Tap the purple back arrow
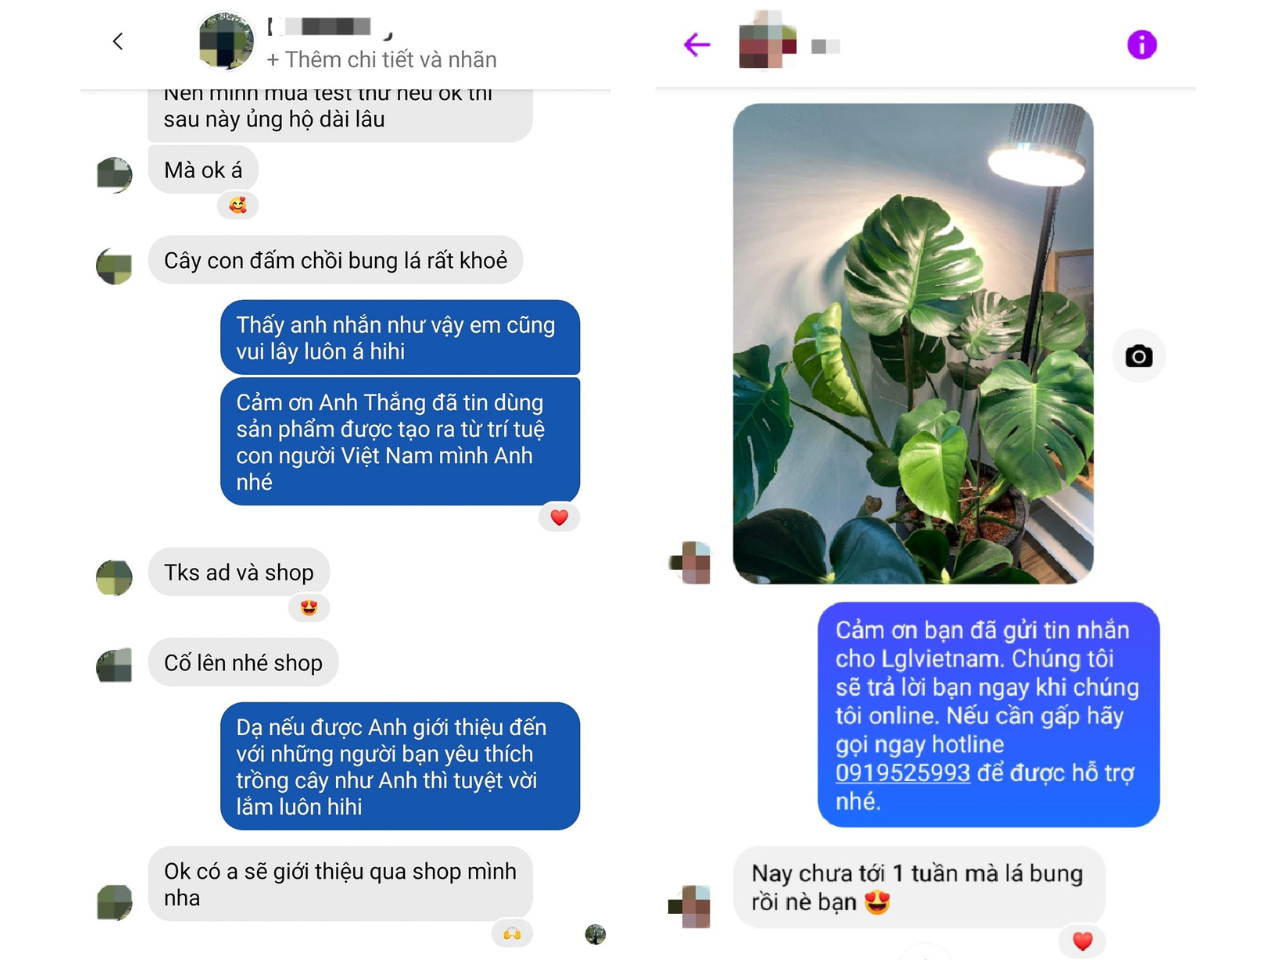This screenshot has width=1280, height=960. click(x=697, y=44)
